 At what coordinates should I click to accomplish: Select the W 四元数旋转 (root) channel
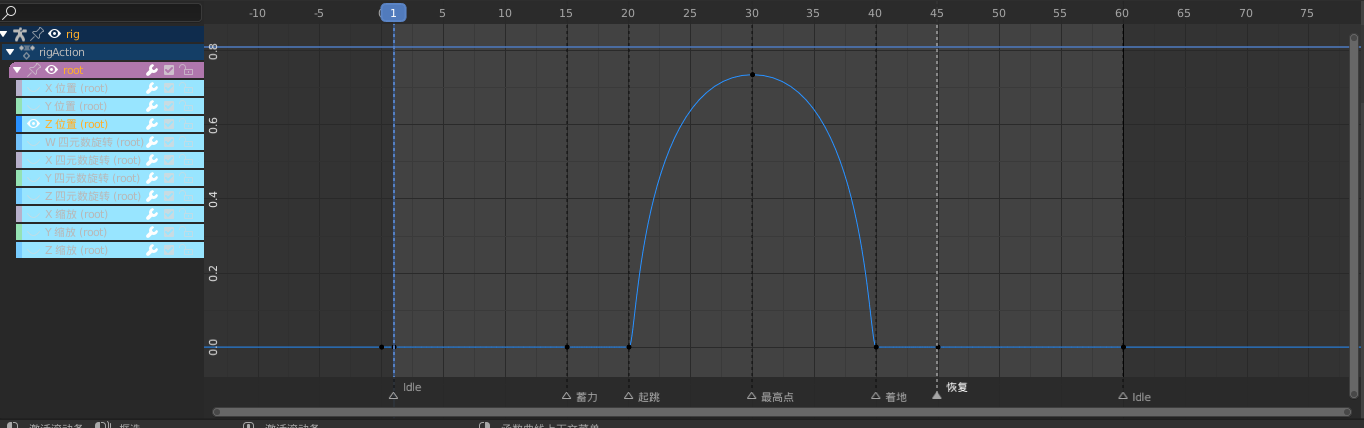(x=95, y=142)
